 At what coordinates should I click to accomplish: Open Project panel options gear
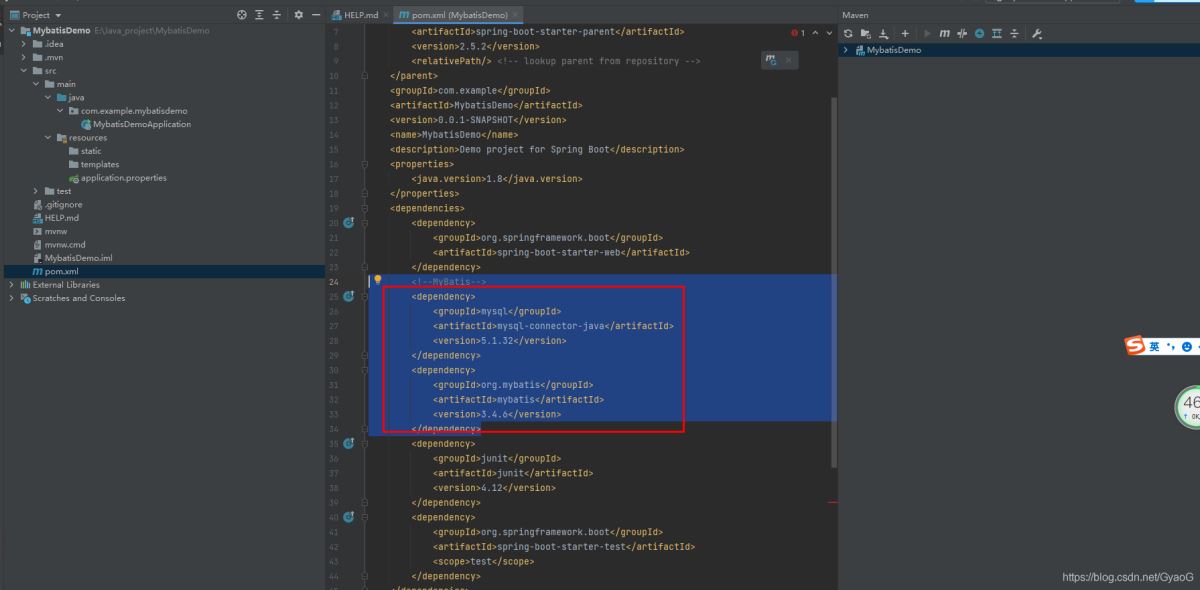click(297, 15)
